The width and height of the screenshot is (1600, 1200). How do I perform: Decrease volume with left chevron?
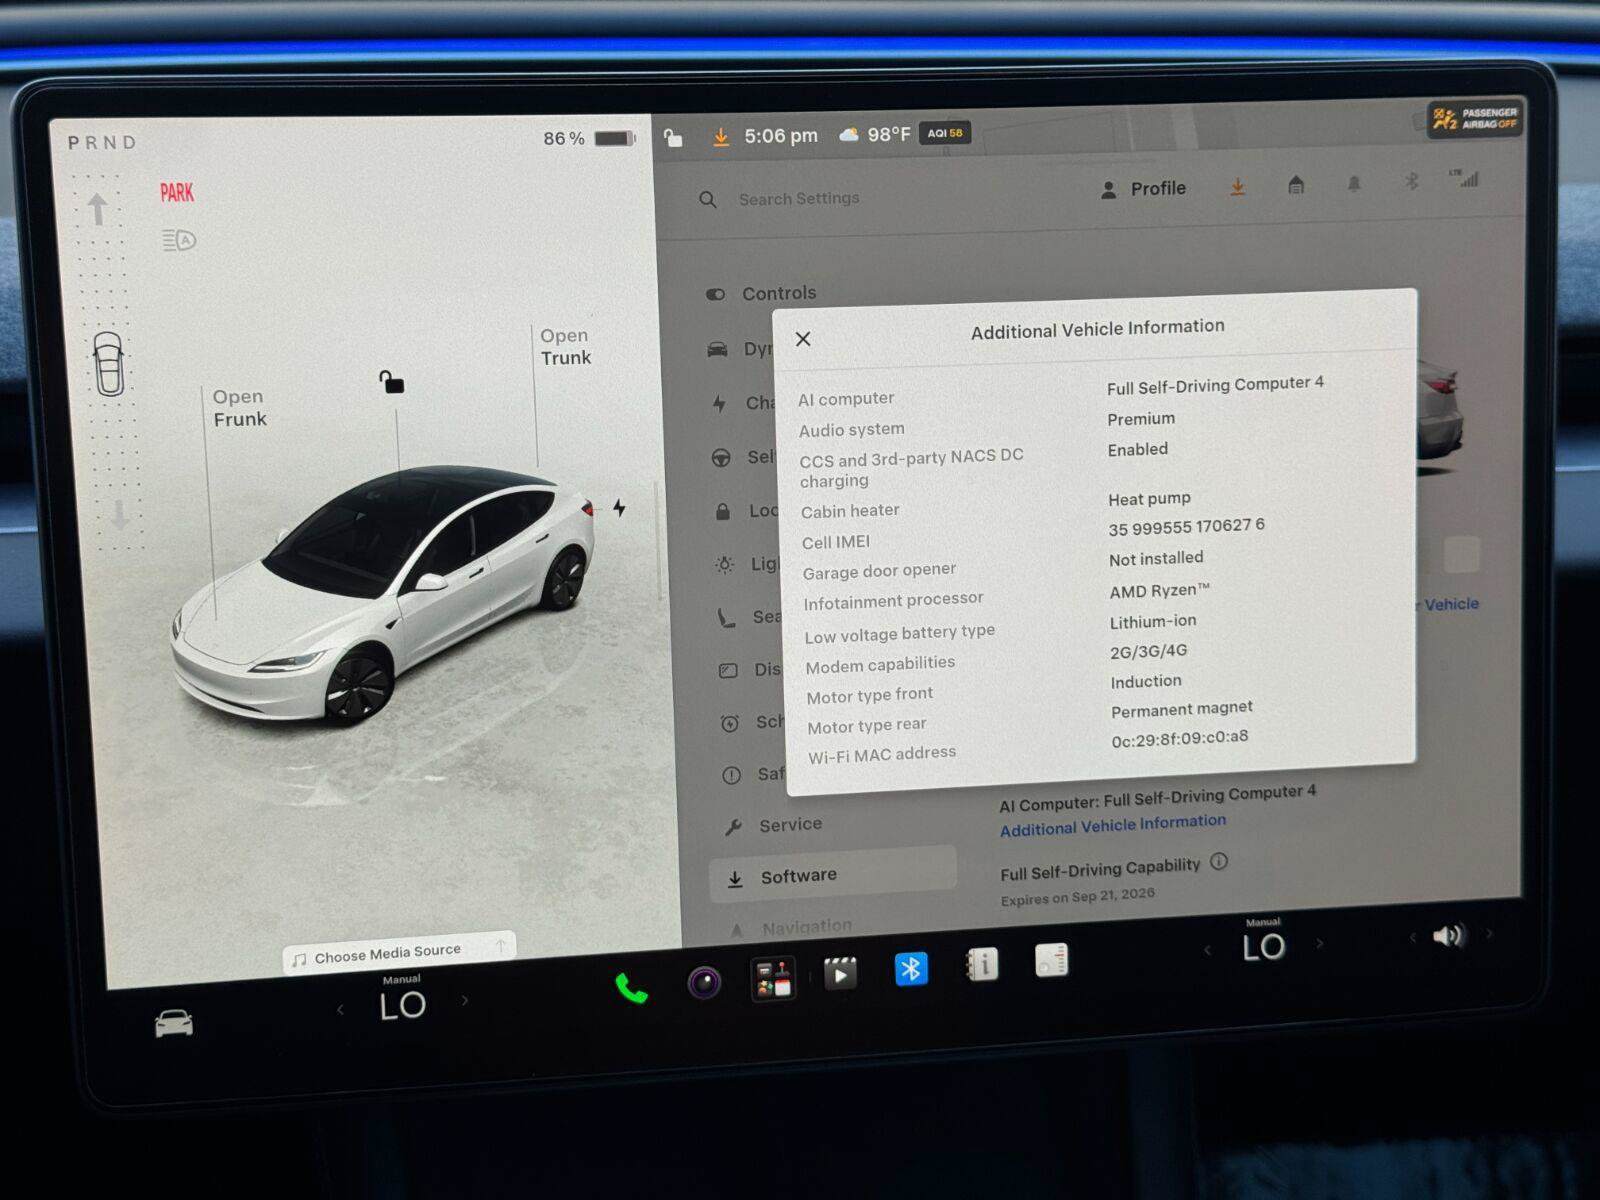coord(1412,937)
